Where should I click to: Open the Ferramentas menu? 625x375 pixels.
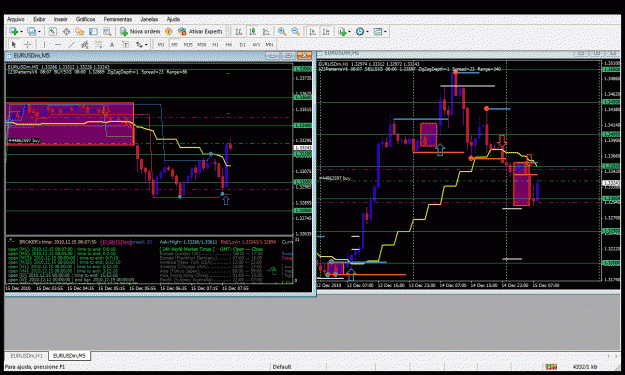(x=118, y=19)
